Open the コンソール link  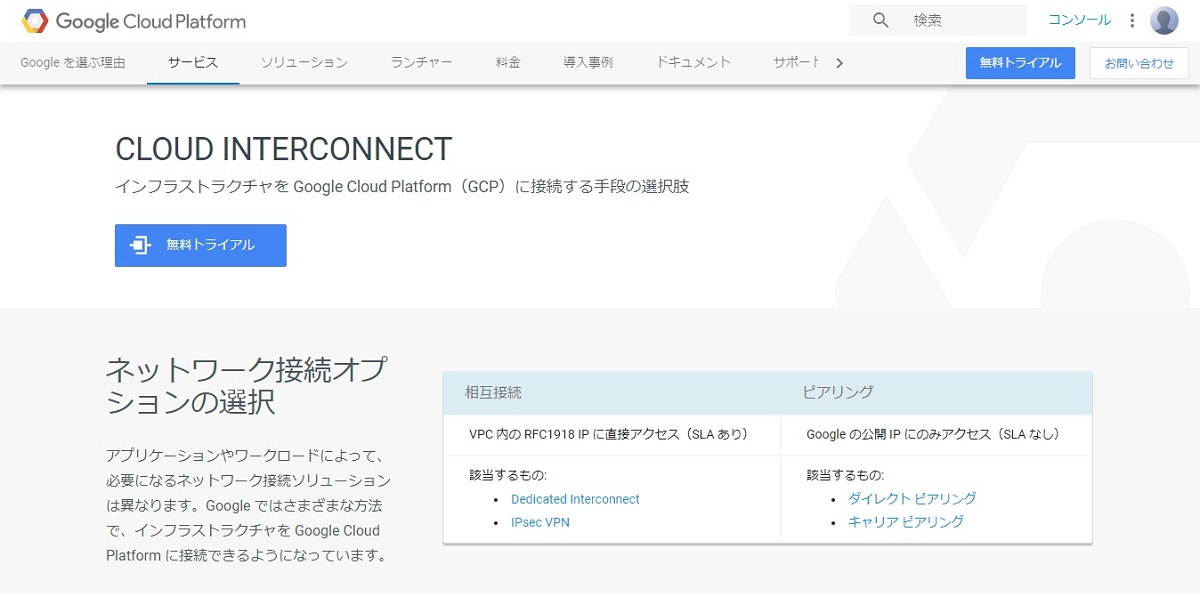(x=1079, y=20)
